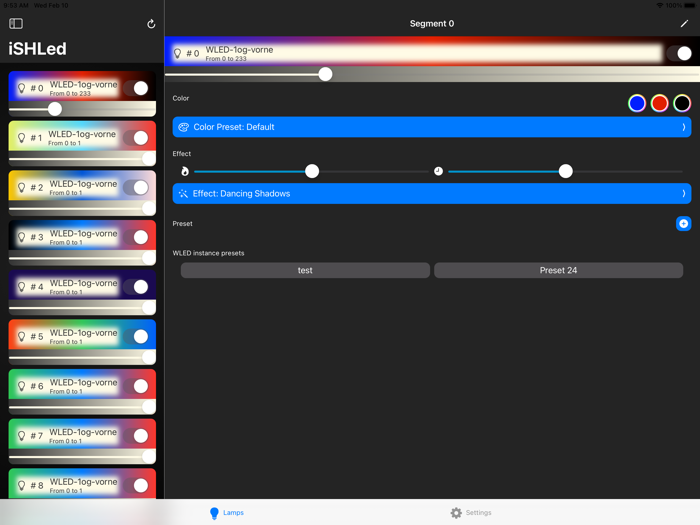This screenshot has width=700, height=525.
Task: Toggle sidebar lamp #1 switch
Action: (x=136, y=138)
